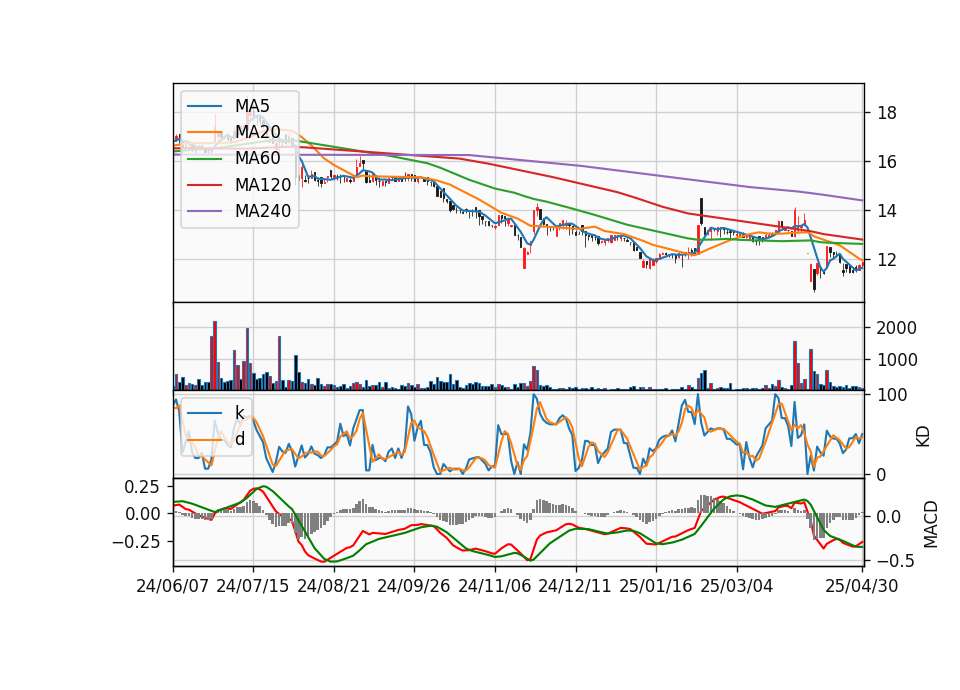Click the MA5 legend label

click(x=252, y=106)
